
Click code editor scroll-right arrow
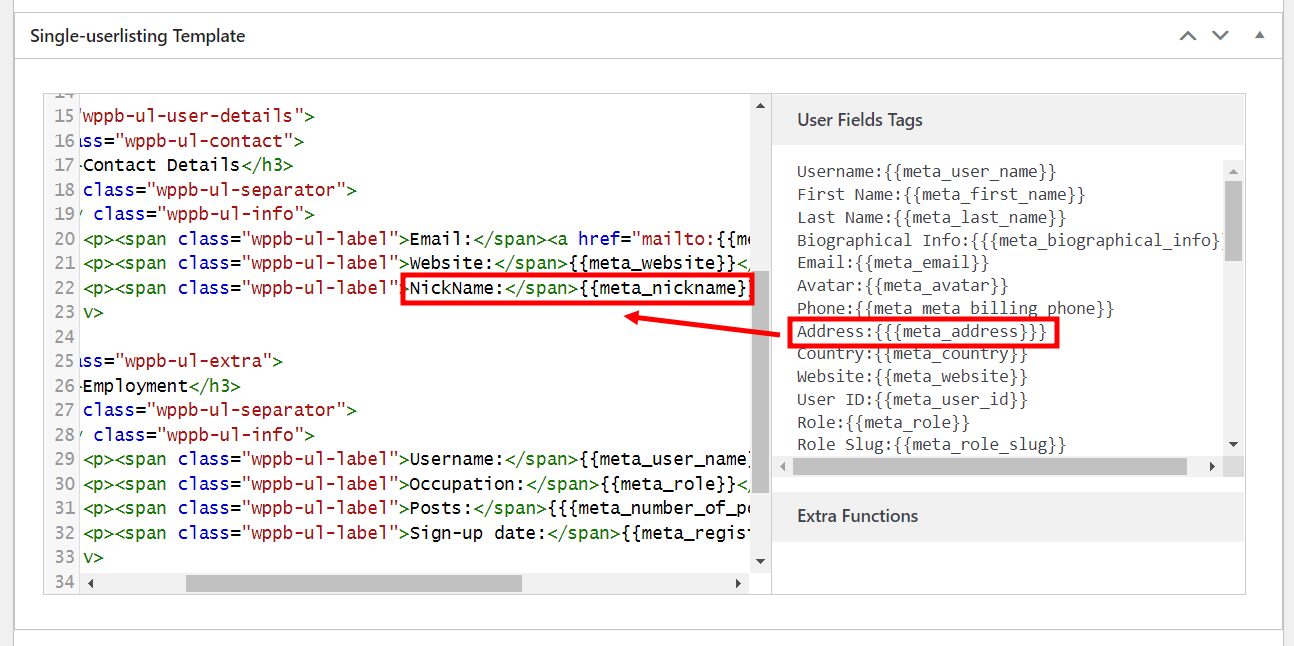click(739, 583)
